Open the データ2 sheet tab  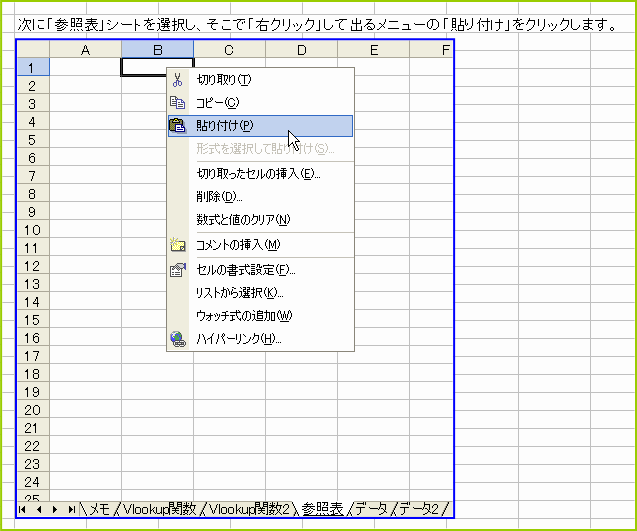419,509
